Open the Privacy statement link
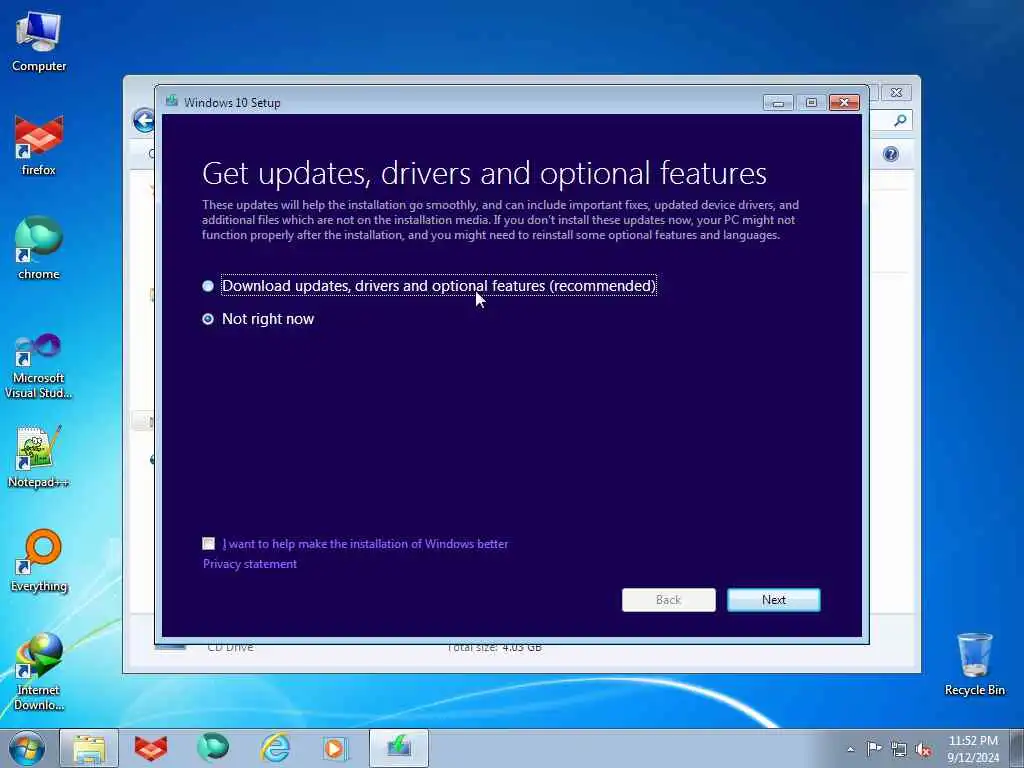1024x768 pixels. [249, 564]
